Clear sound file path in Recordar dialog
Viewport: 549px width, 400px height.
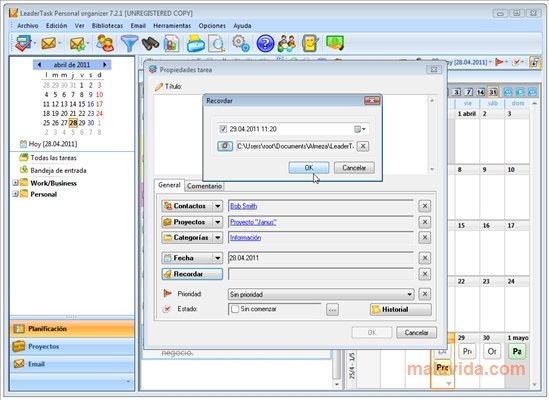[363, 146]
